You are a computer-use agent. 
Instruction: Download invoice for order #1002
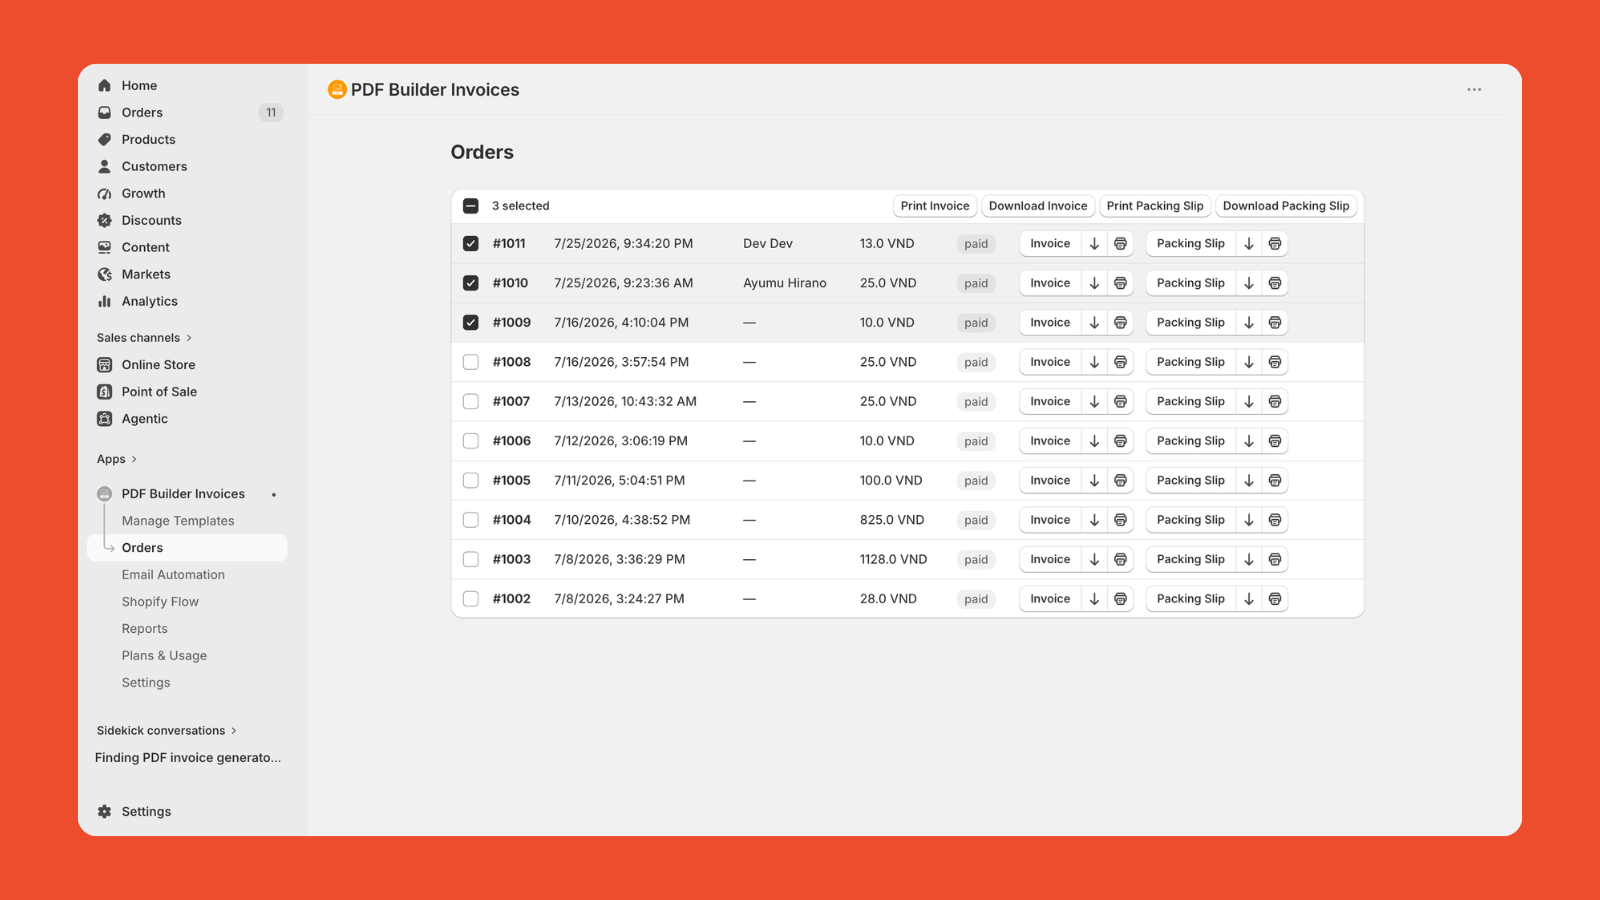coord(1095,599)
